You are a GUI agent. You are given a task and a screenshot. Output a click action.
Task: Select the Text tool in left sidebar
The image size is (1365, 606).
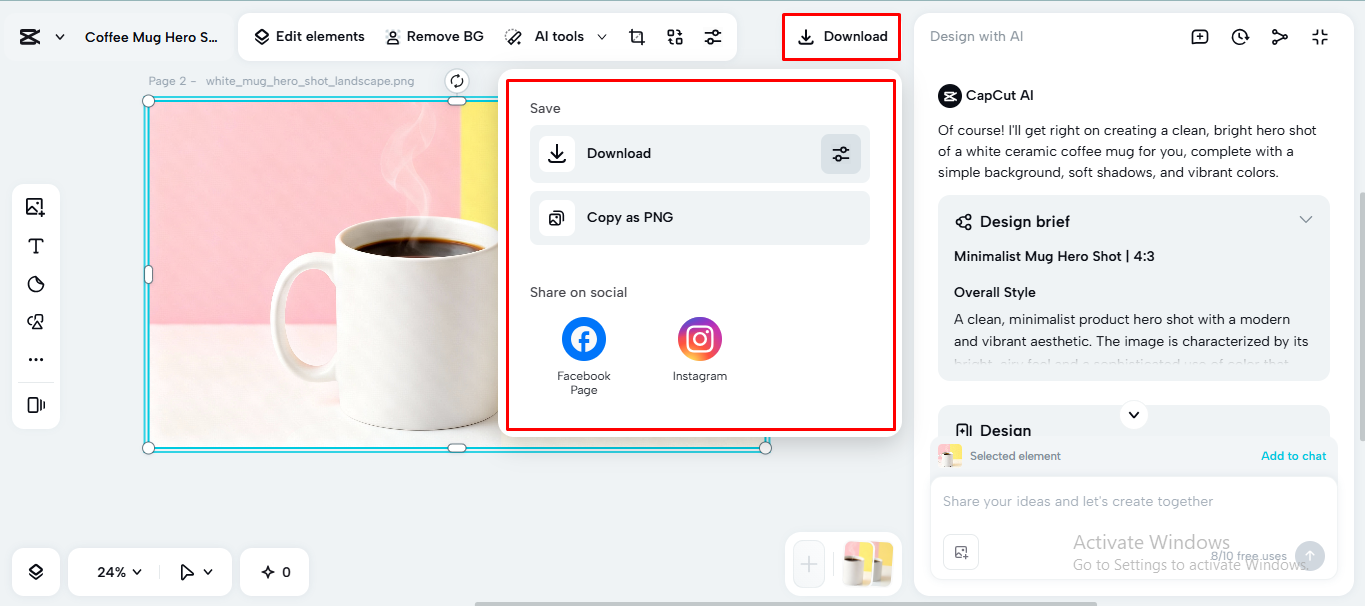click(x=36, y=246)
